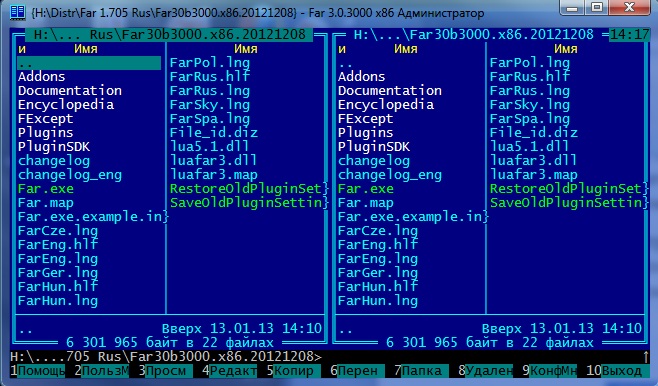Image resolution: width=658 pixels, height=386 pixels.
Task: Select Far.exe in the right panel
Action: (365, 189)
